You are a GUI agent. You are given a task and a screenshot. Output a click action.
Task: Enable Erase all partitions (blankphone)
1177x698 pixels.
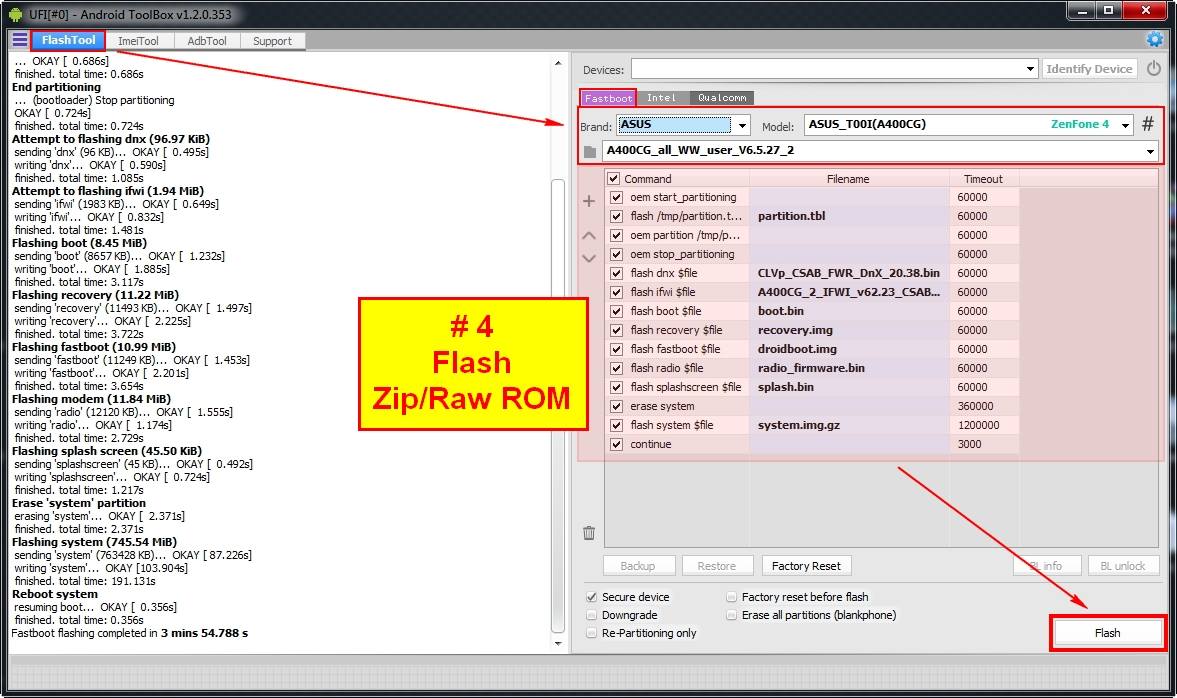coord(731,615)
